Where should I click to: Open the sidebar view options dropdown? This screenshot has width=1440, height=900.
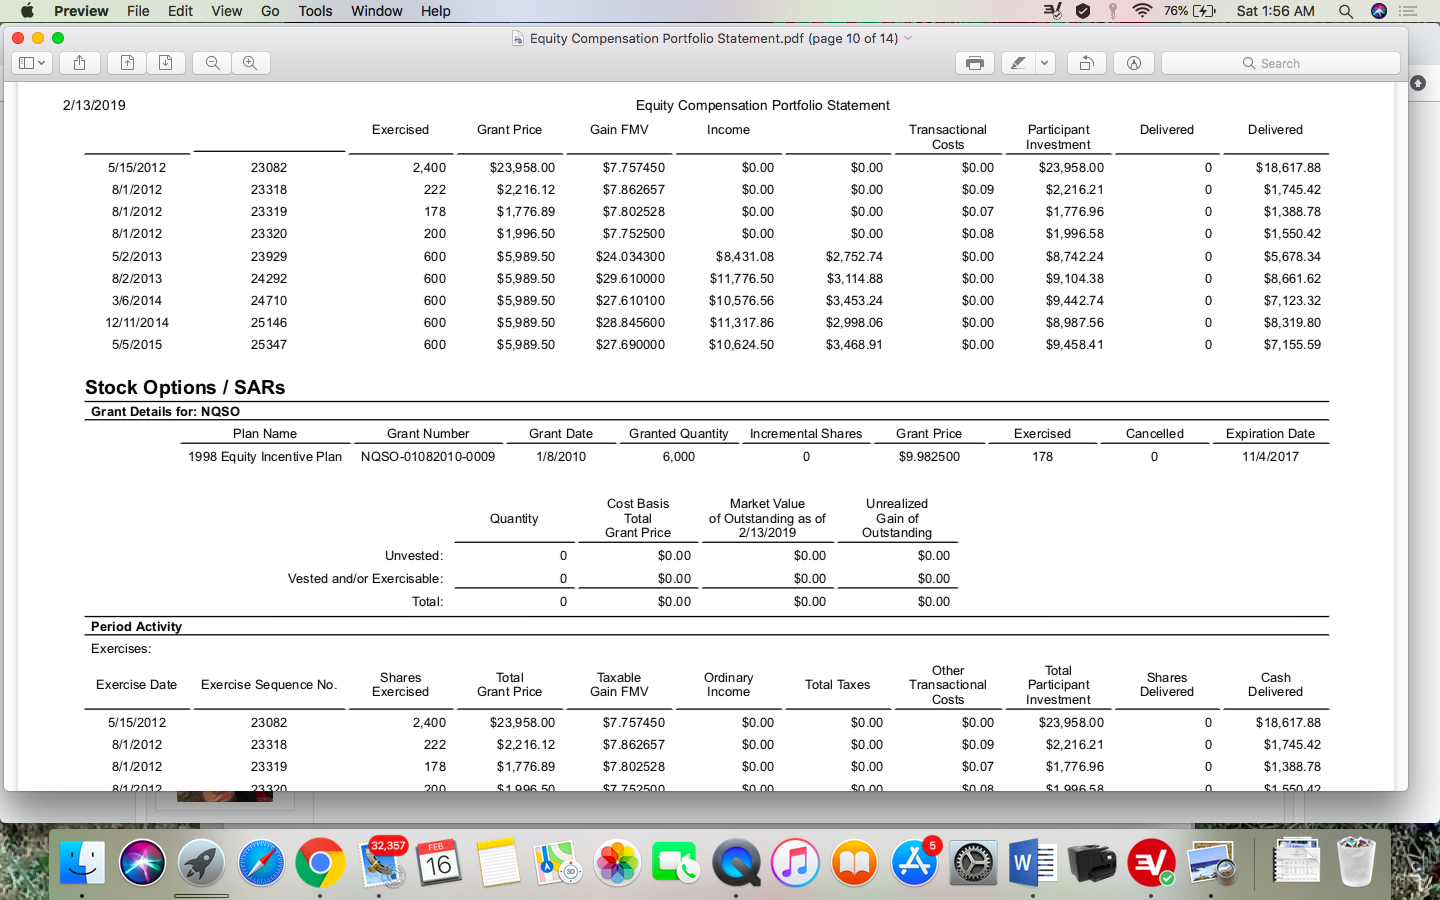point(32,63)
